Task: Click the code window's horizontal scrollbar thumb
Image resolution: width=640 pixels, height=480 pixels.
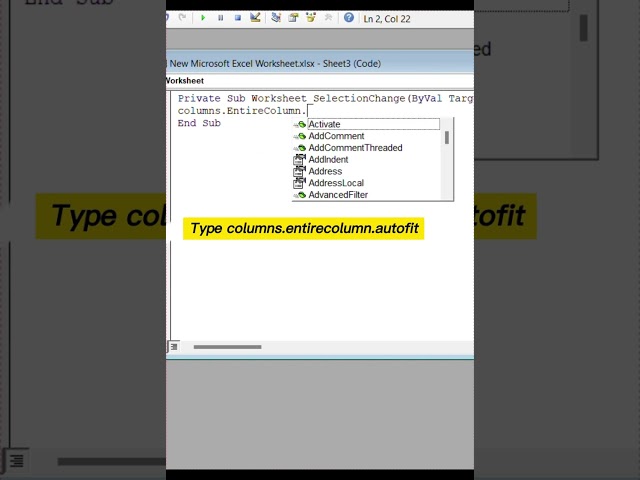Action: (227, 347)
